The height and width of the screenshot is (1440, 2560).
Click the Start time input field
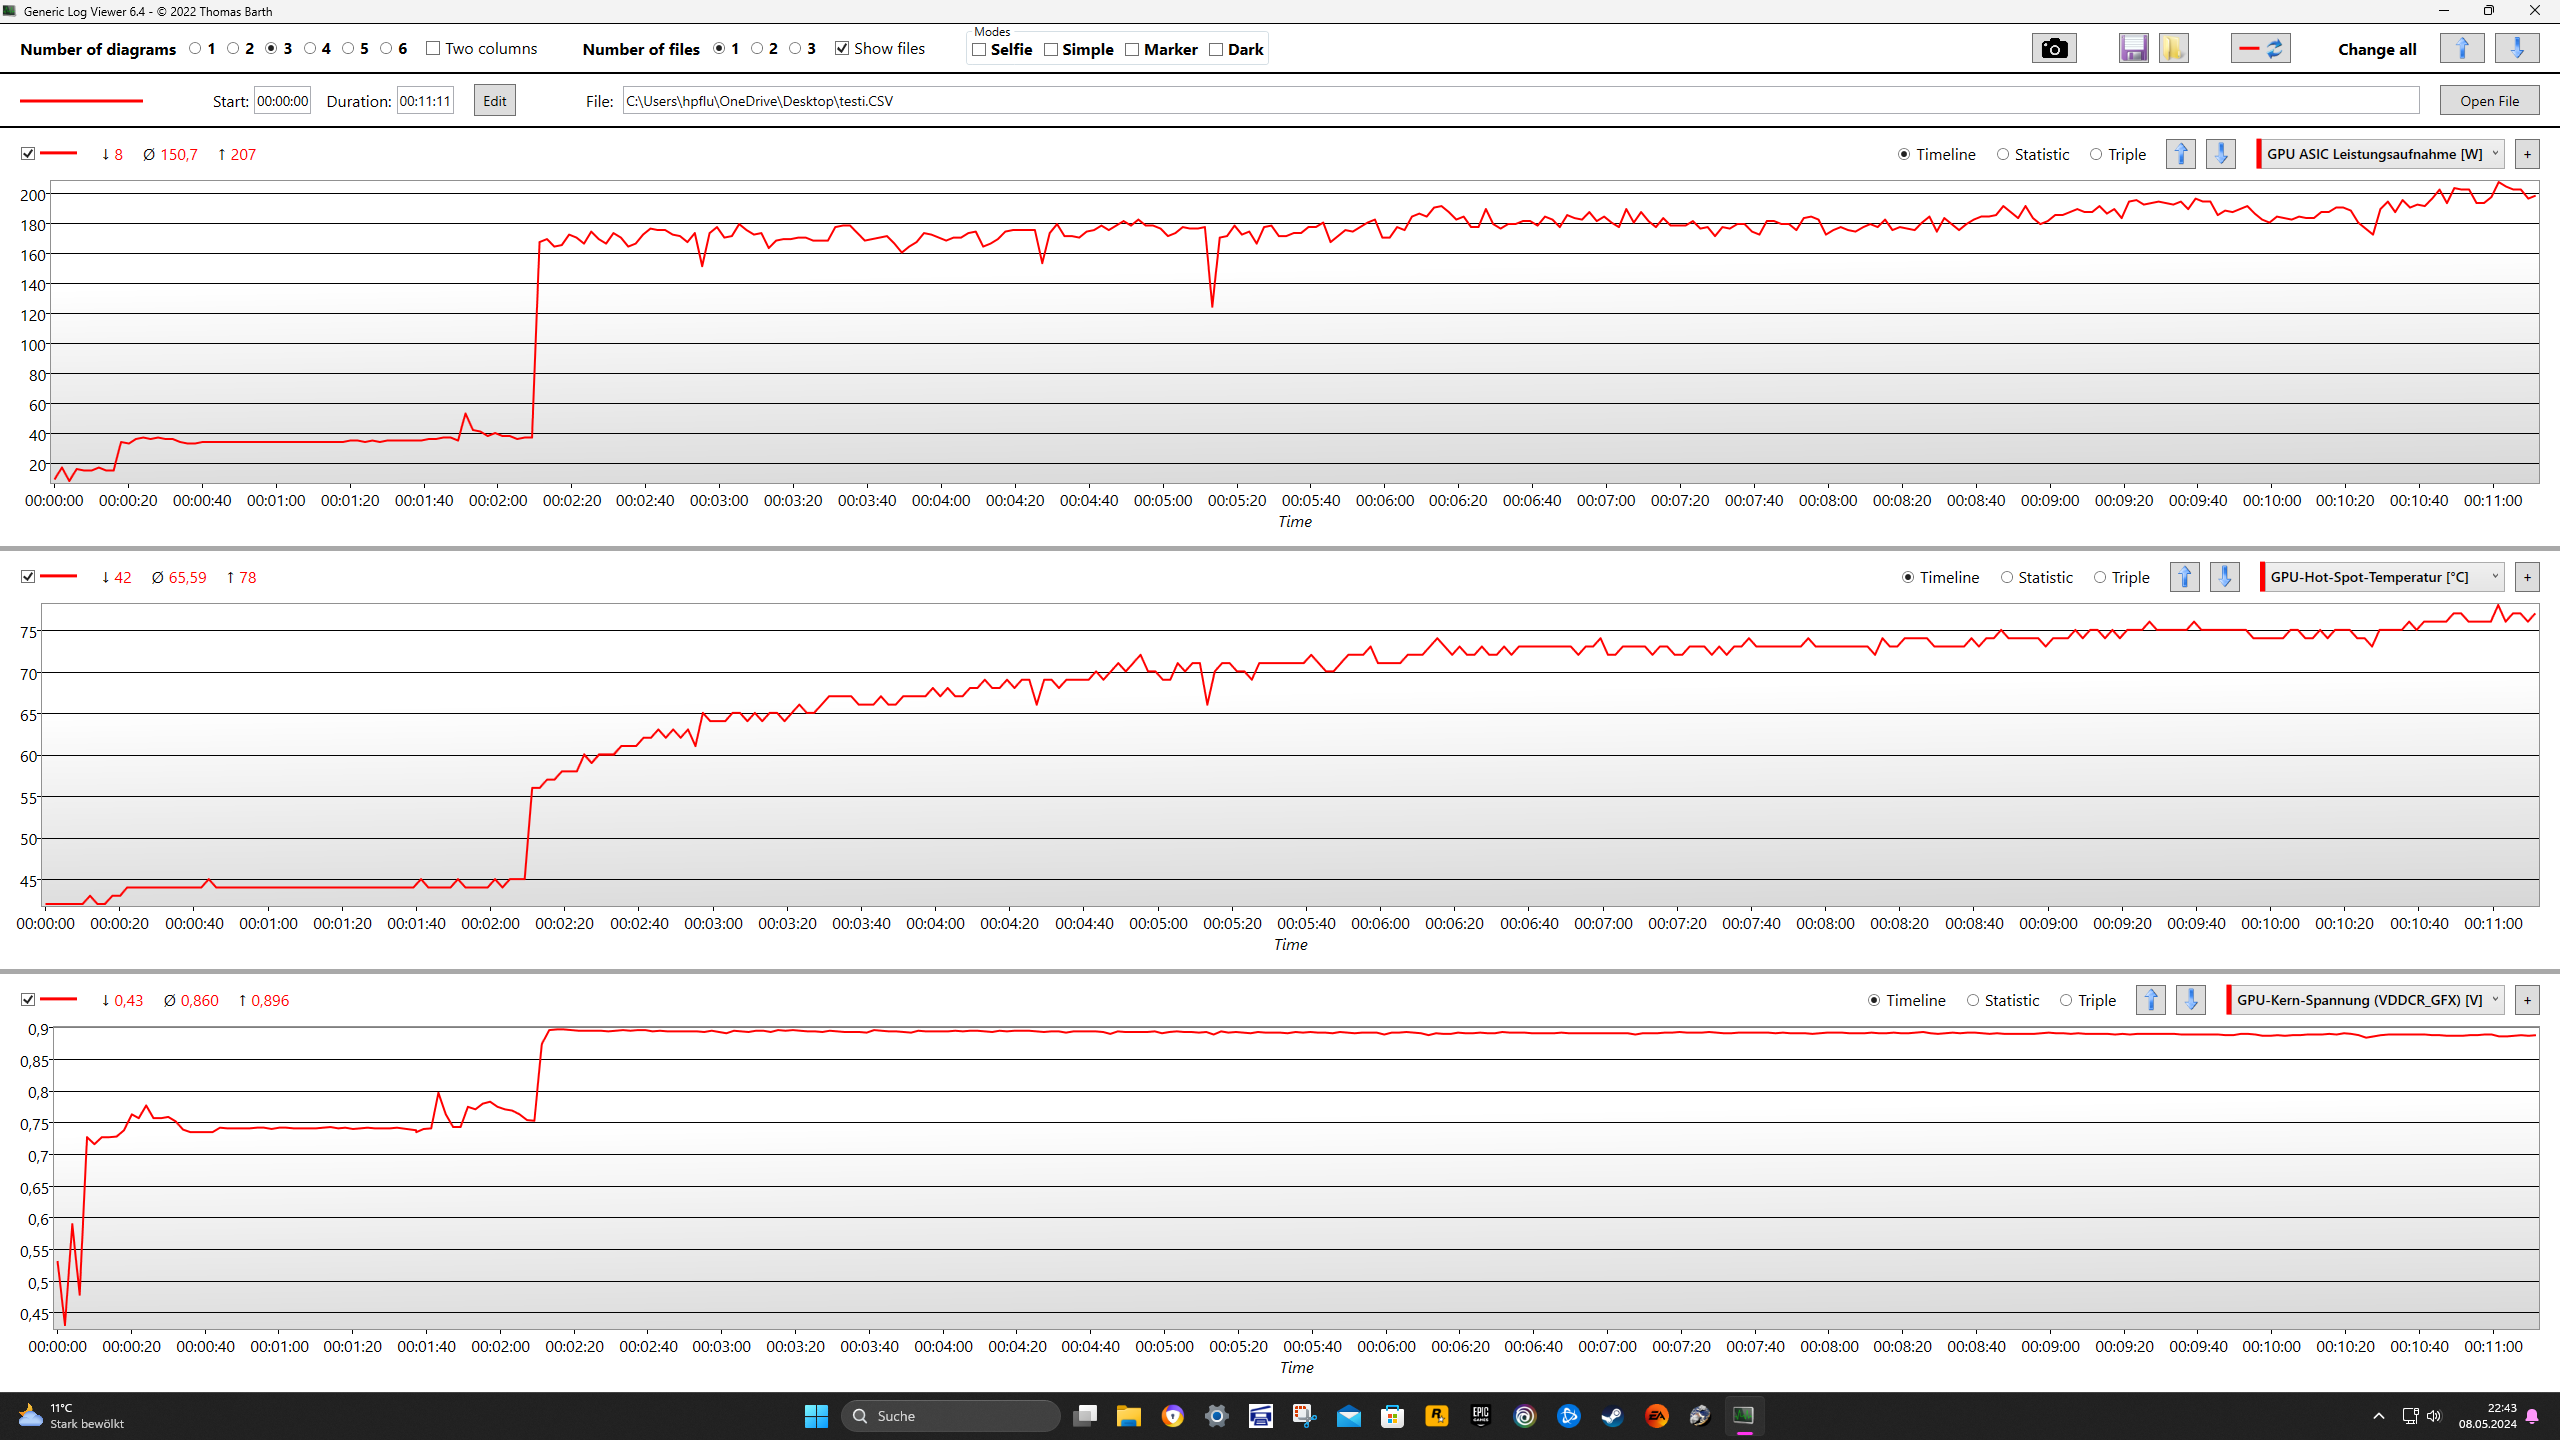click(x=282, y=101)
